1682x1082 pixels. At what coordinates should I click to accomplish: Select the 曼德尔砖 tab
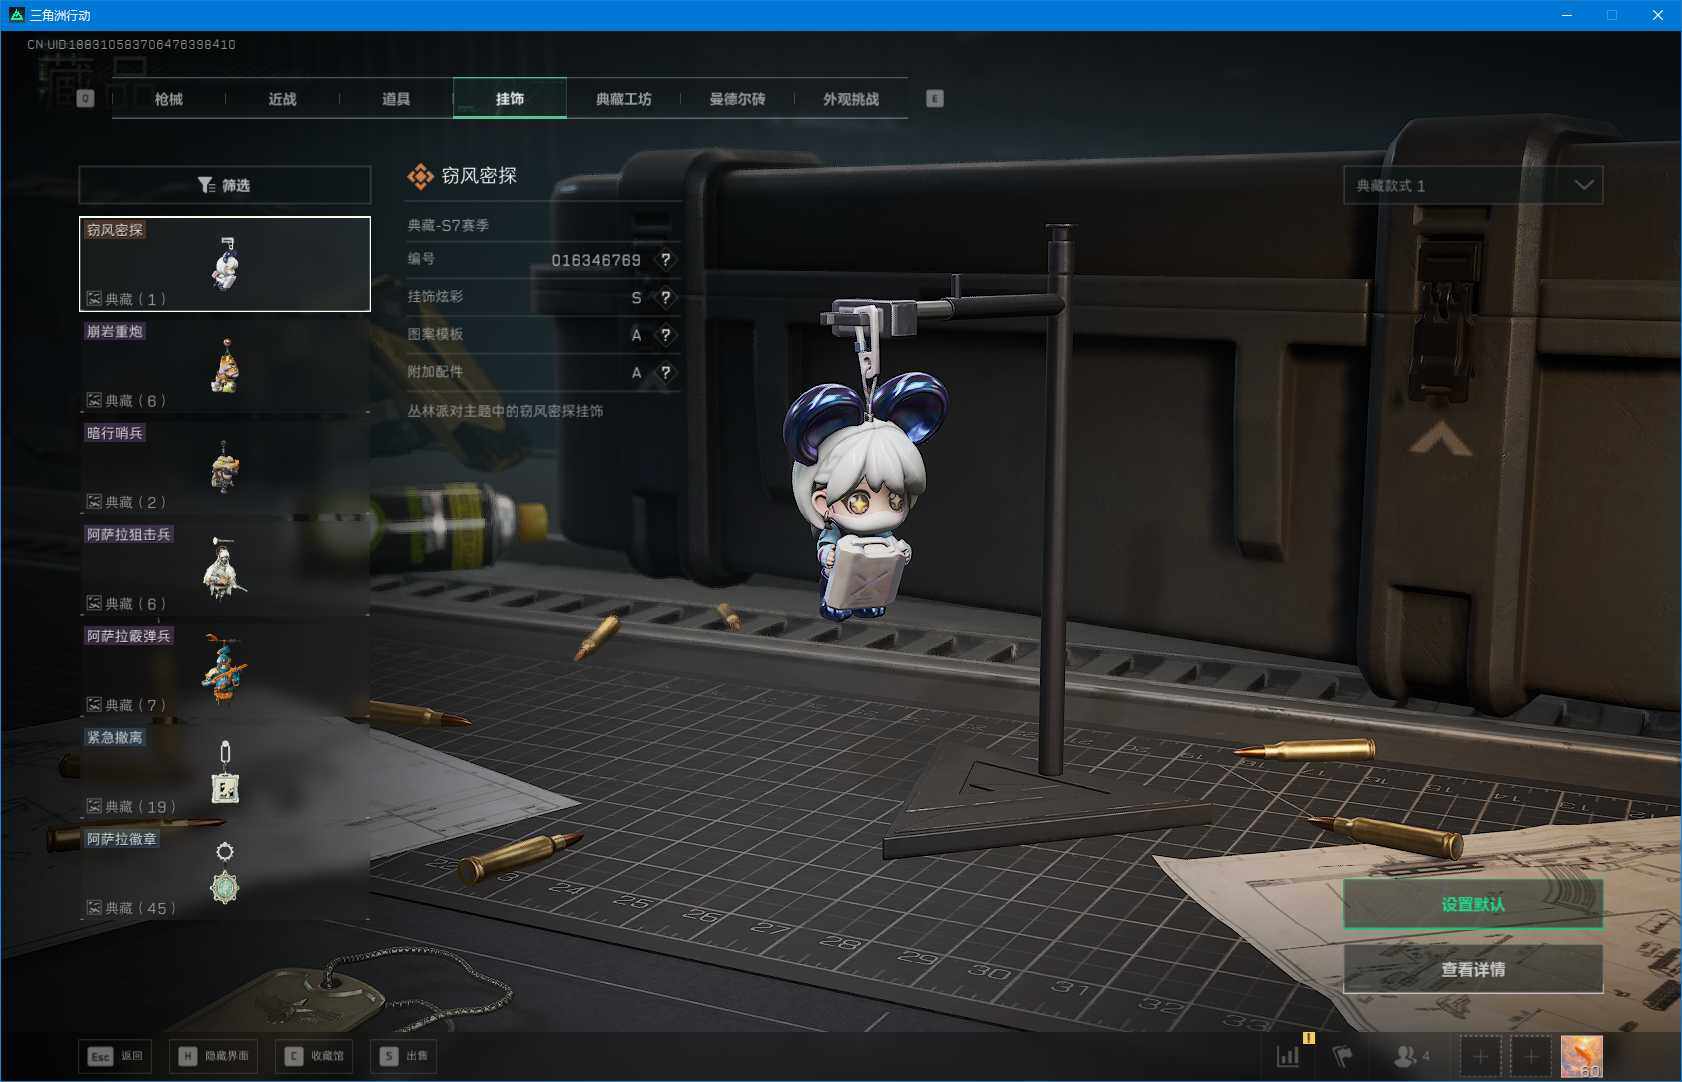point(737,99)
